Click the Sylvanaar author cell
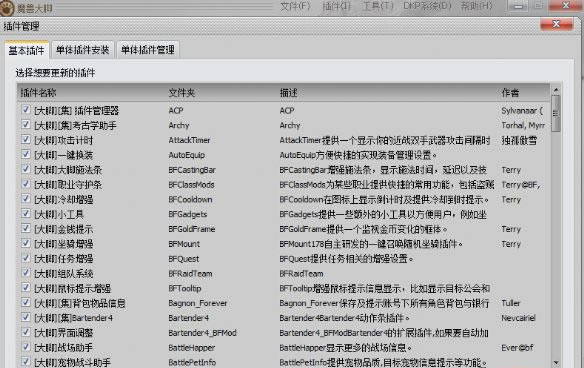The image size is (584, 368). (x=522, y=111)
